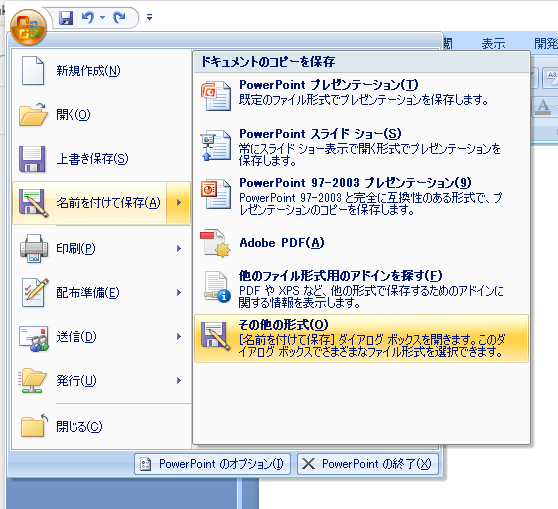The image size is (558, 509).
Task: Click the ドキュメントのコピーを保存 header text
Action: (268, 62)
